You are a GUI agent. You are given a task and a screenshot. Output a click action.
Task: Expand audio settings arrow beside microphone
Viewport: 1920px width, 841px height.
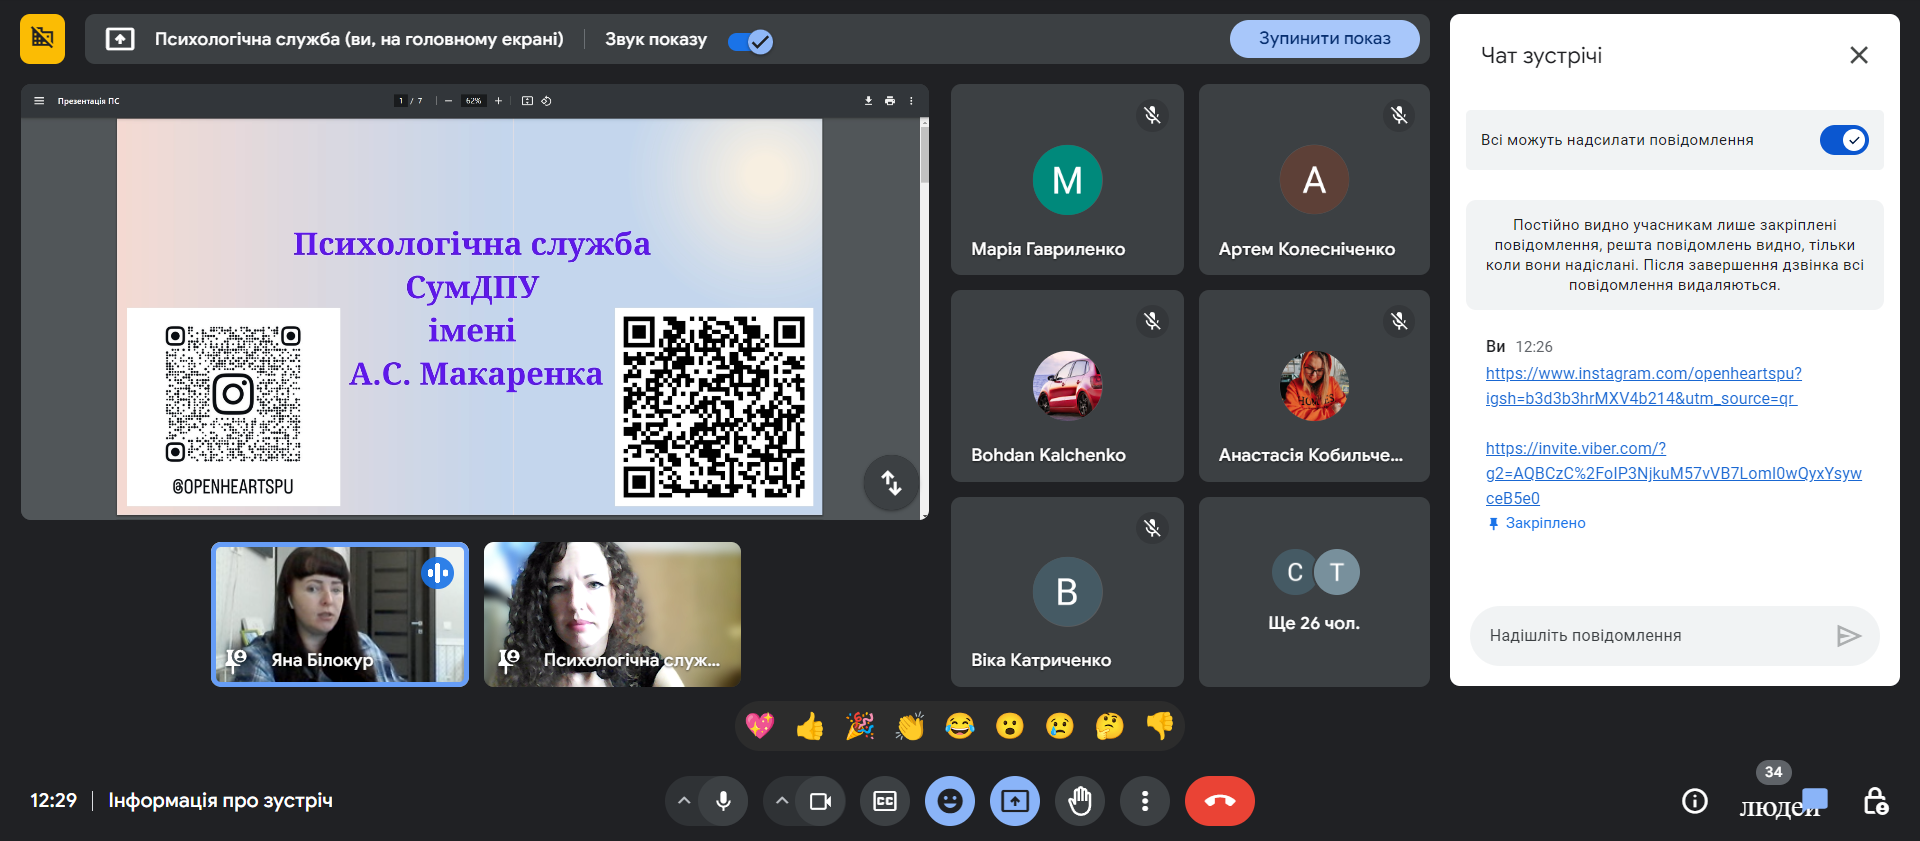pos(684,801)
